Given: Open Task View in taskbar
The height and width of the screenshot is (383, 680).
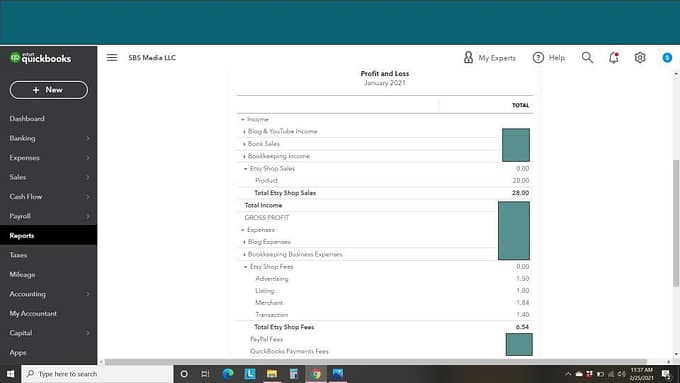Looking at the screenshot, I should (x=206, y=374).
